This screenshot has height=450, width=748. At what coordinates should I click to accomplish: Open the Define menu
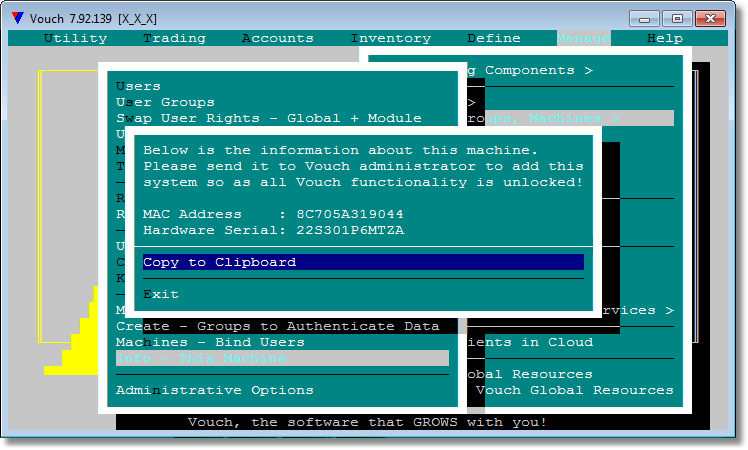(x=494, y=38)
